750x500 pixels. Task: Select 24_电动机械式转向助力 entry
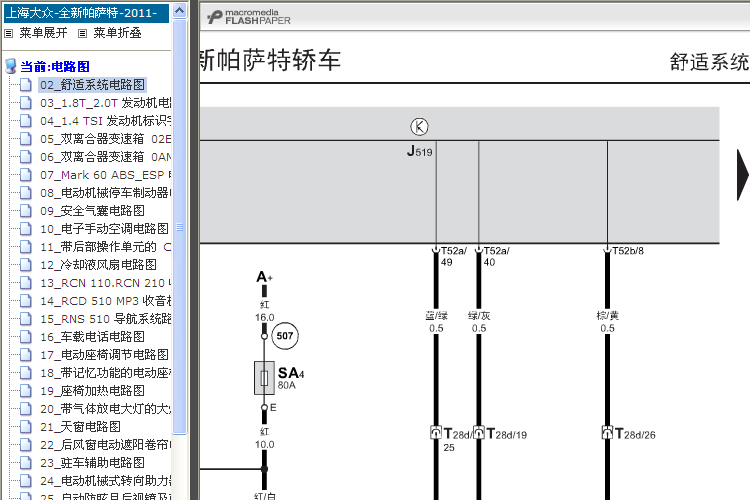point(105,480)
